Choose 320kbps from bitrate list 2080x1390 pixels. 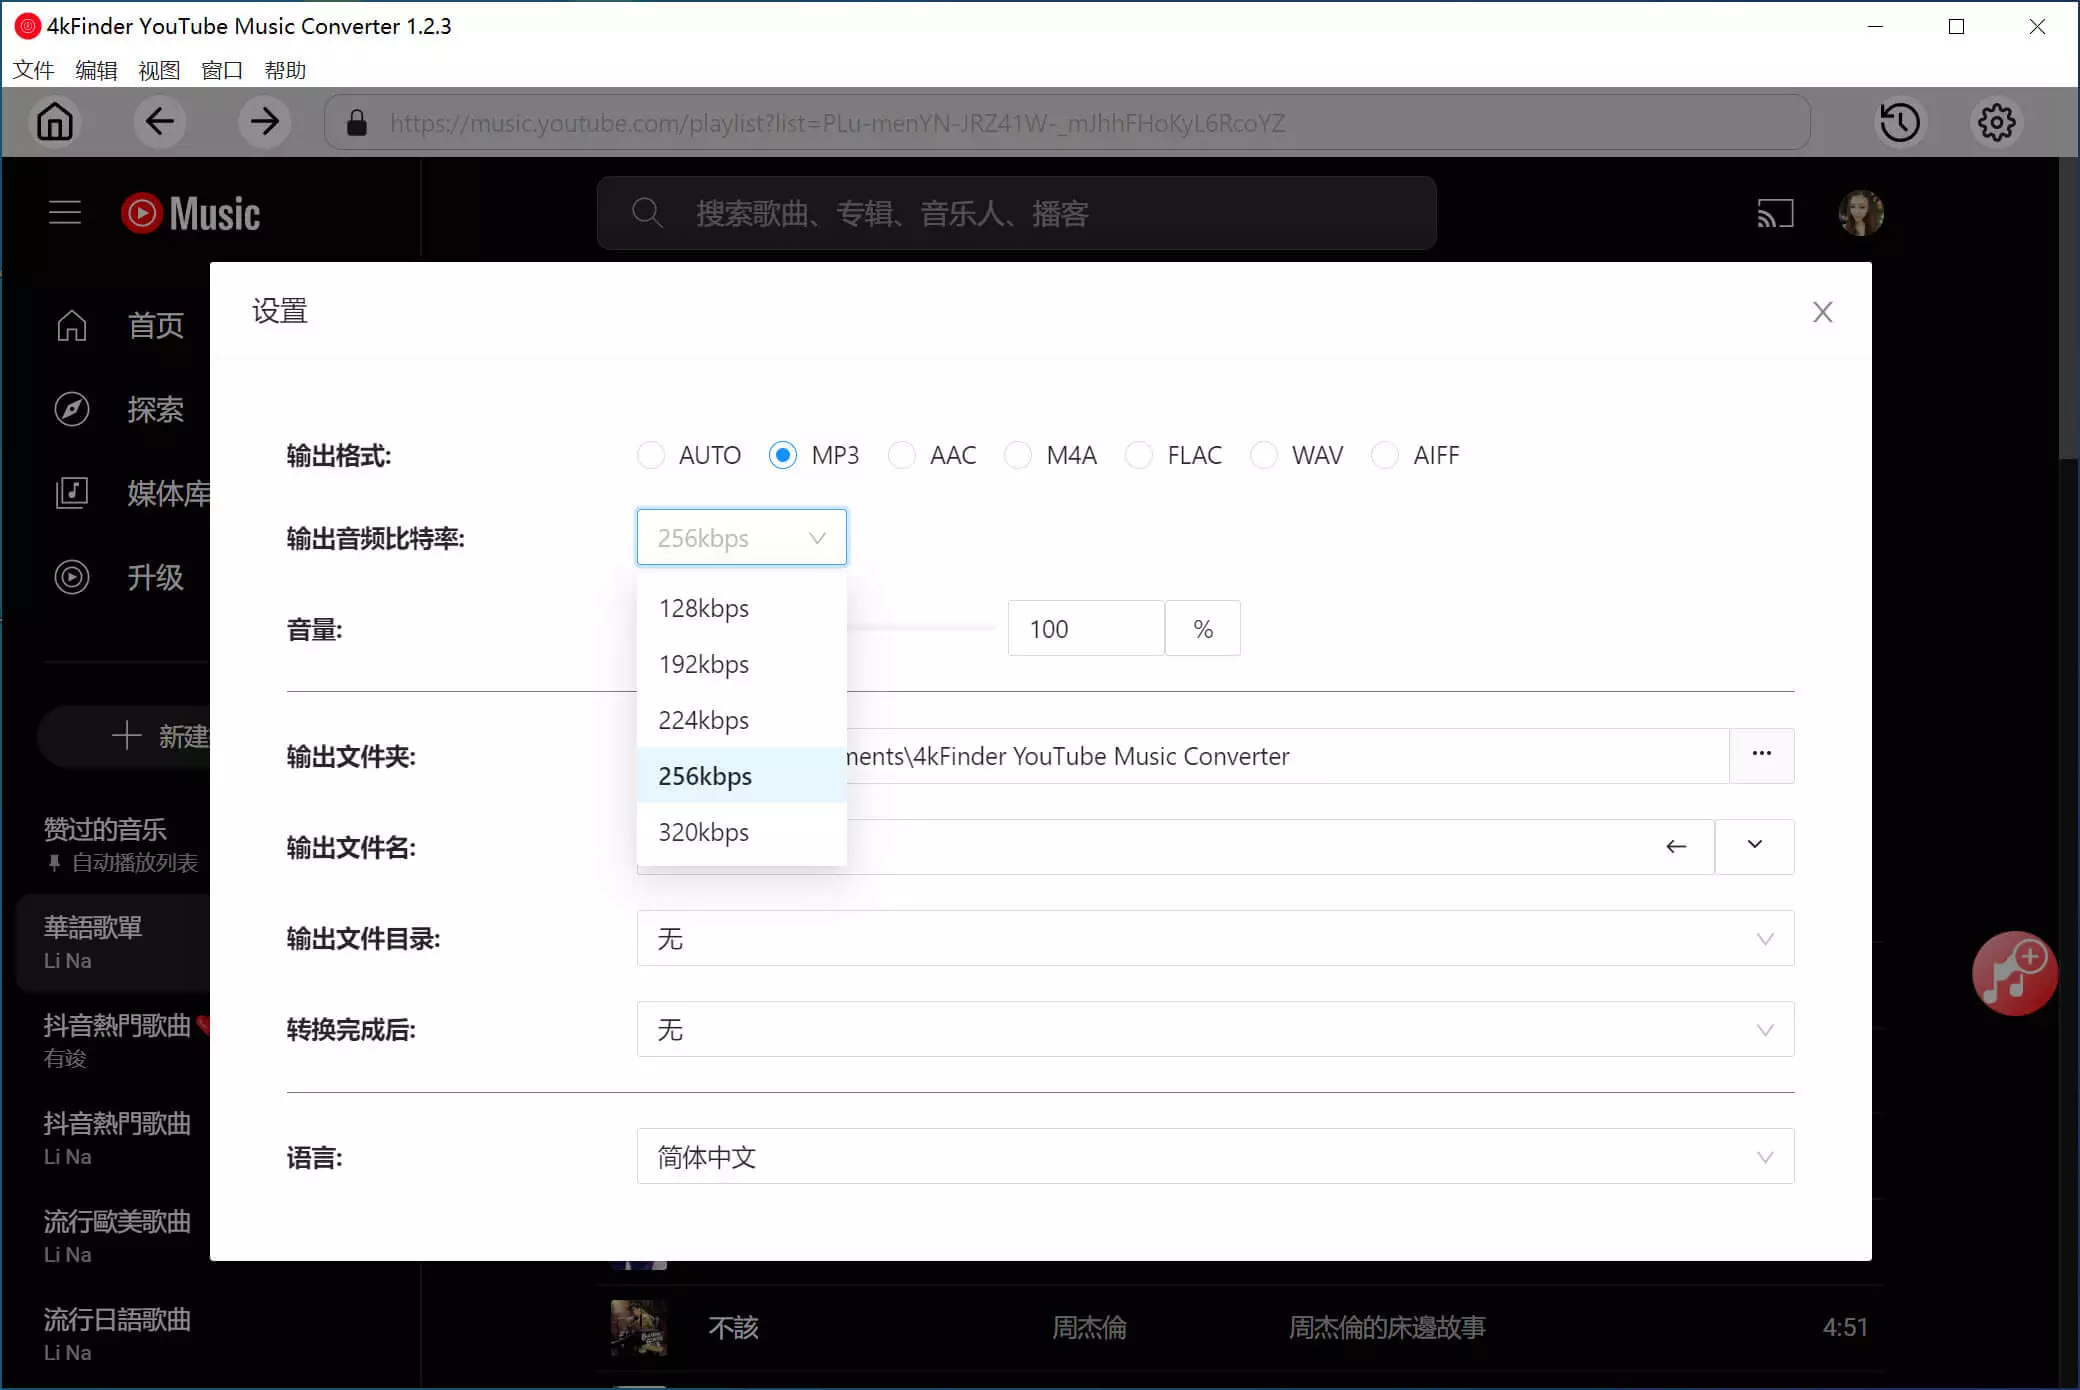click(x=742, y=832)
